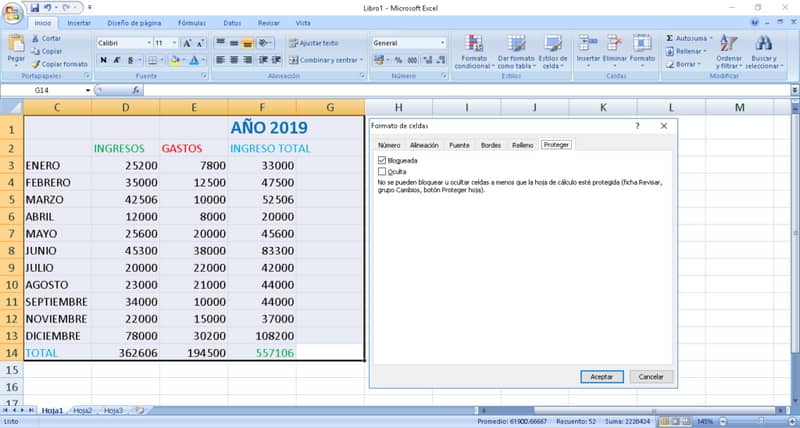This screenshot has width=800, height=428.
Task: Open Ordenar y filtrar menu
Action: coord(728,52)
